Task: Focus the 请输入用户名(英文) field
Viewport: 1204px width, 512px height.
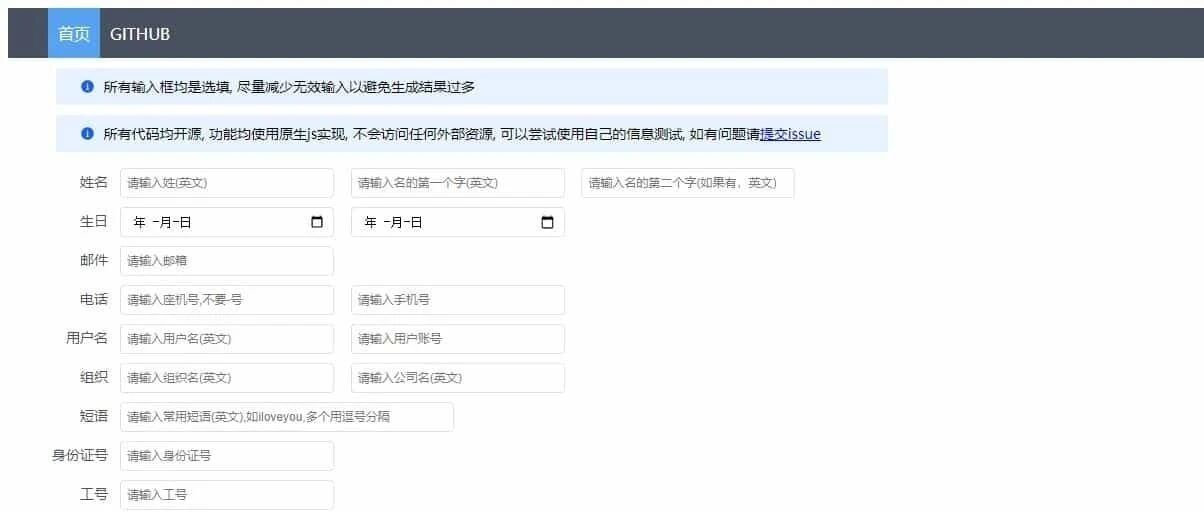Action: point(227,339)
